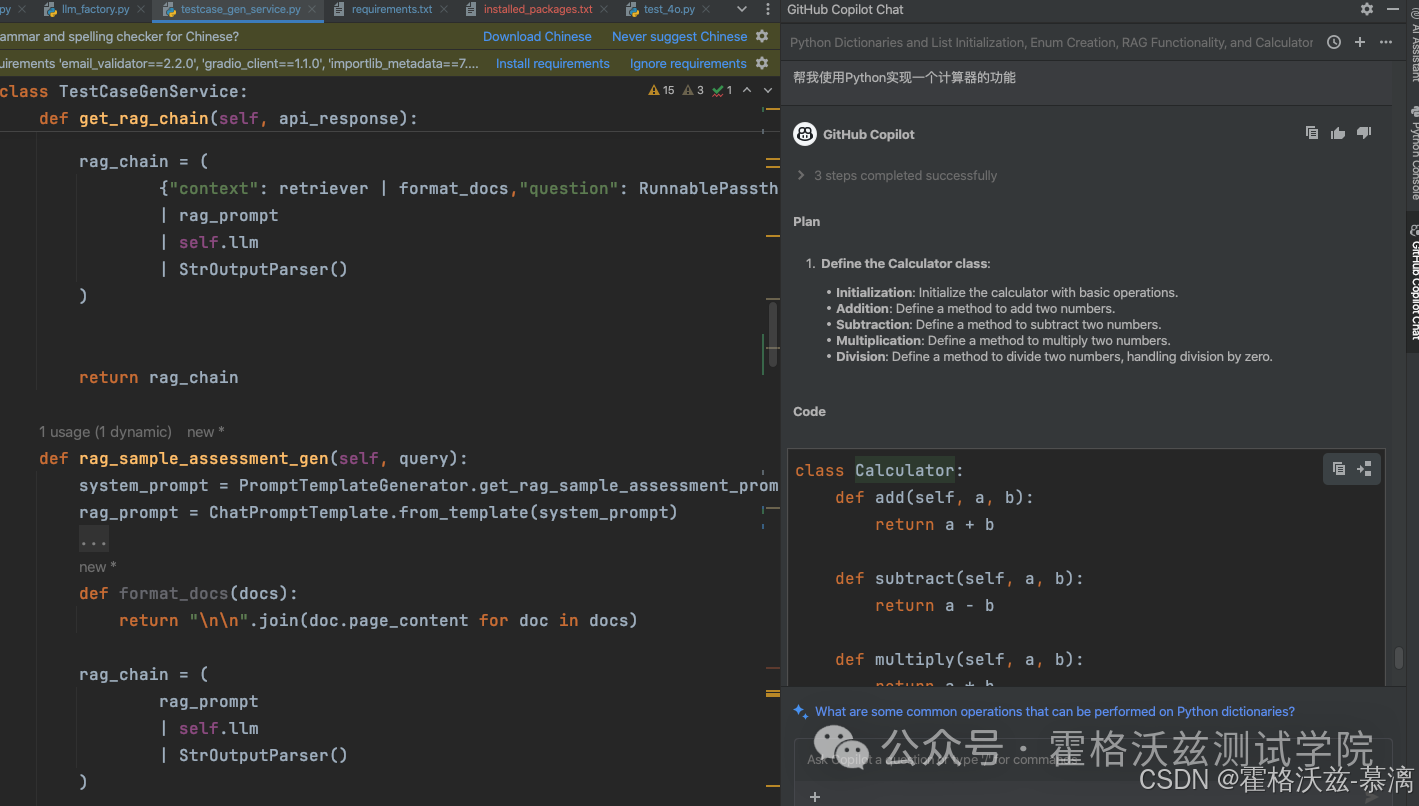The width and height of the screenshot is (1419, 806).
Task: Click def subtract line in code block
Action: click(959, 578)
